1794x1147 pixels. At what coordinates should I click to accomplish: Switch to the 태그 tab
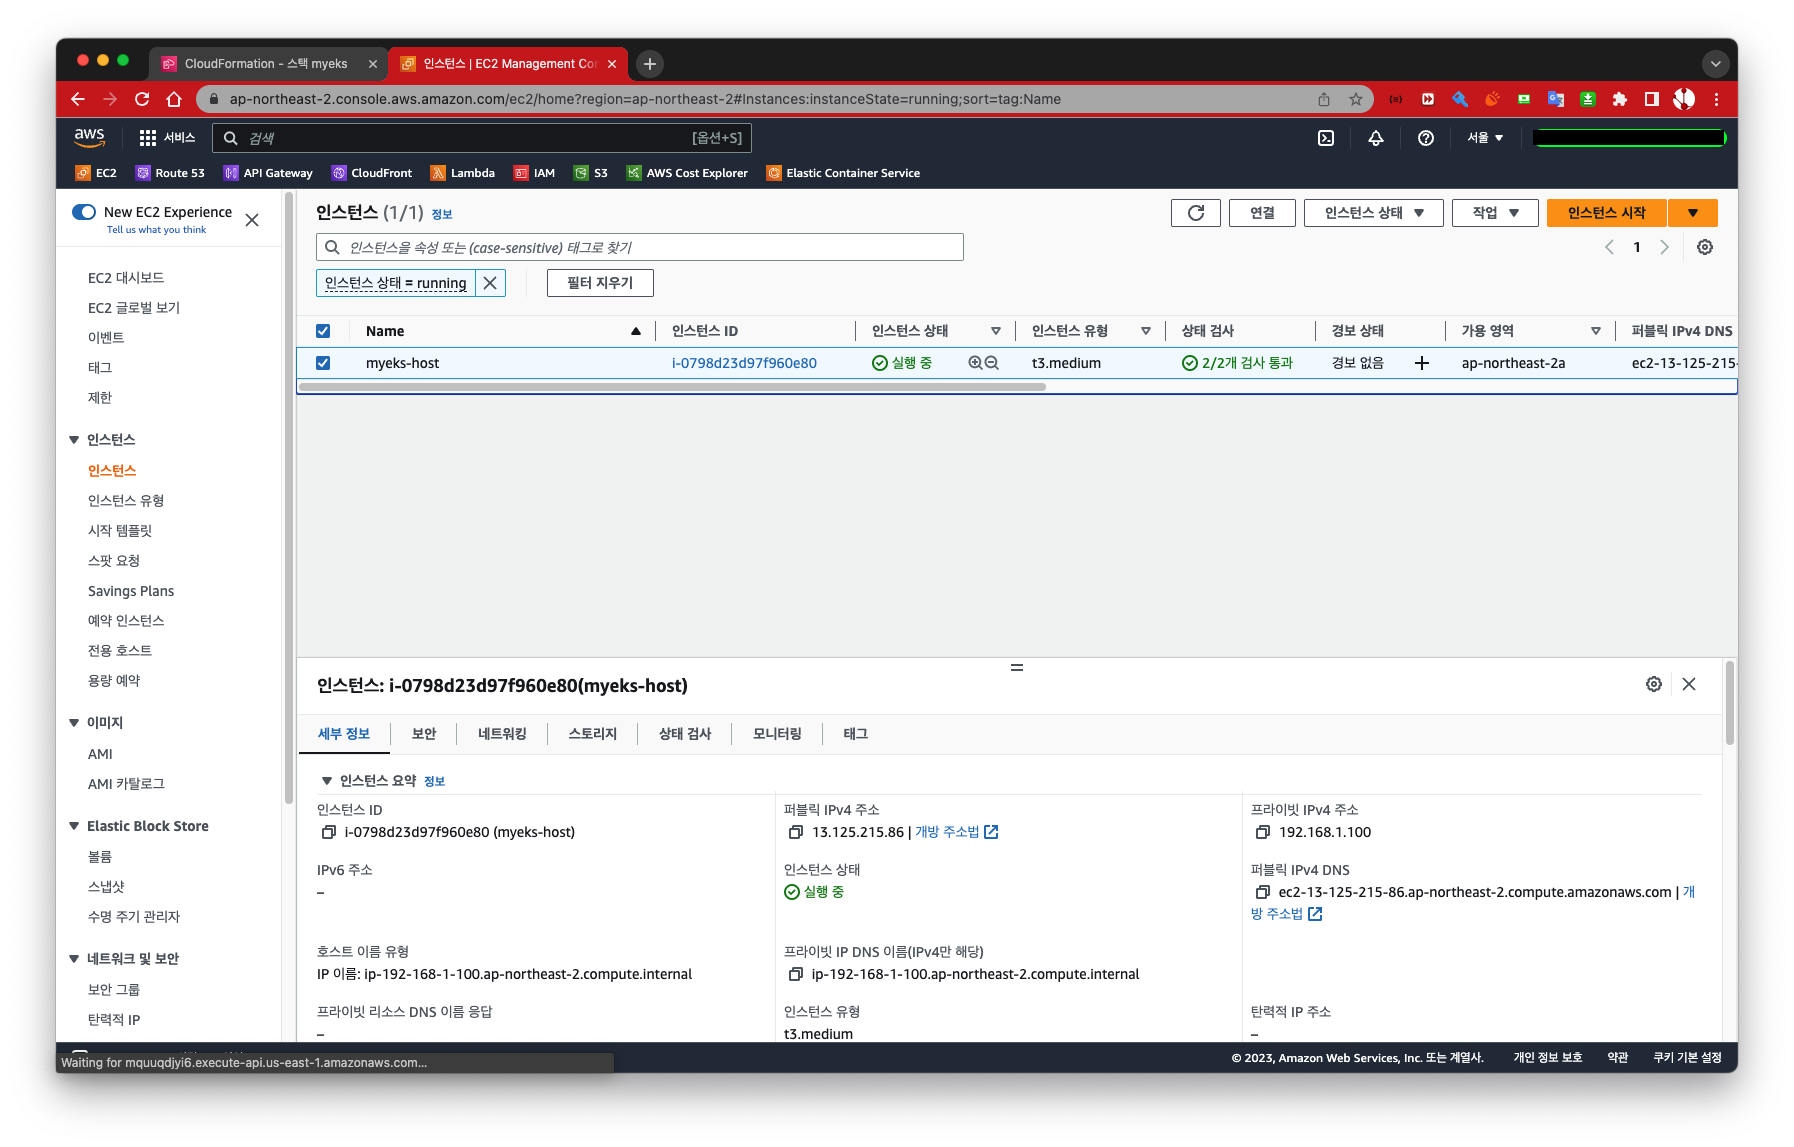[855, 734]
